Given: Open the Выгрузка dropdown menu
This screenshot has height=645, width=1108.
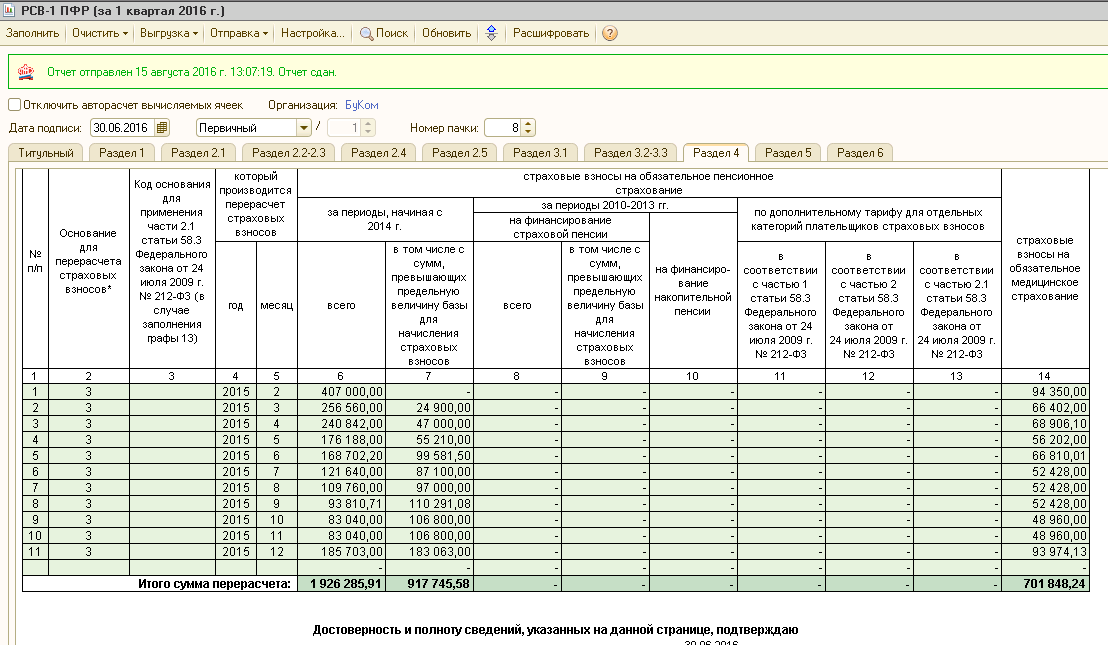Looking at the screenshot, I should point(169,33).
